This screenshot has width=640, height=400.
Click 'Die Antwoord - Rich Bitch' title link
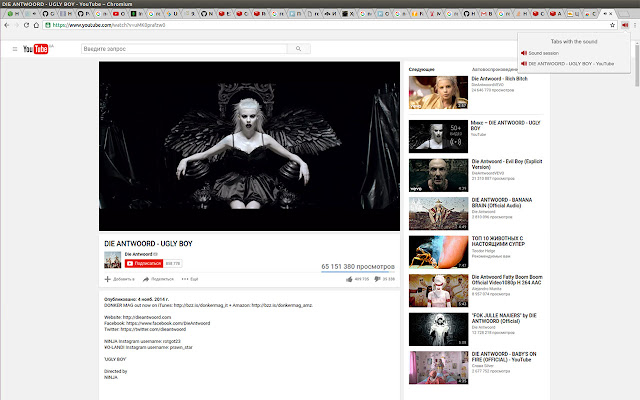coord(500,79)
